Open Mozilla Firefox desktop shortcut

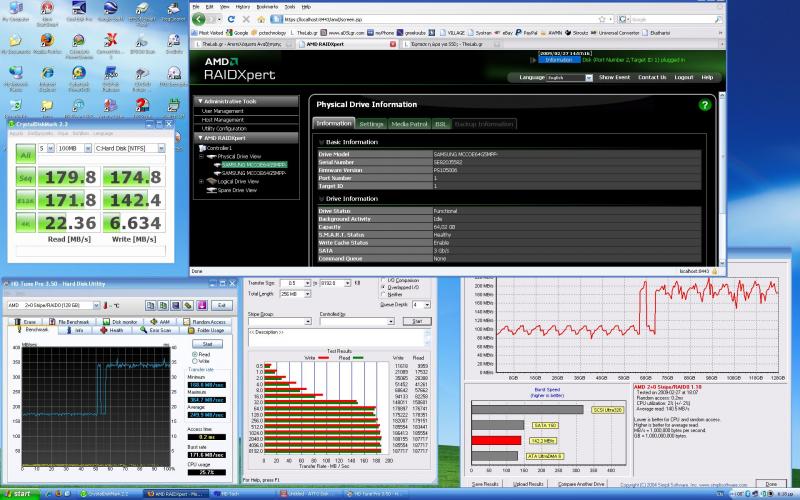point(47,43)
